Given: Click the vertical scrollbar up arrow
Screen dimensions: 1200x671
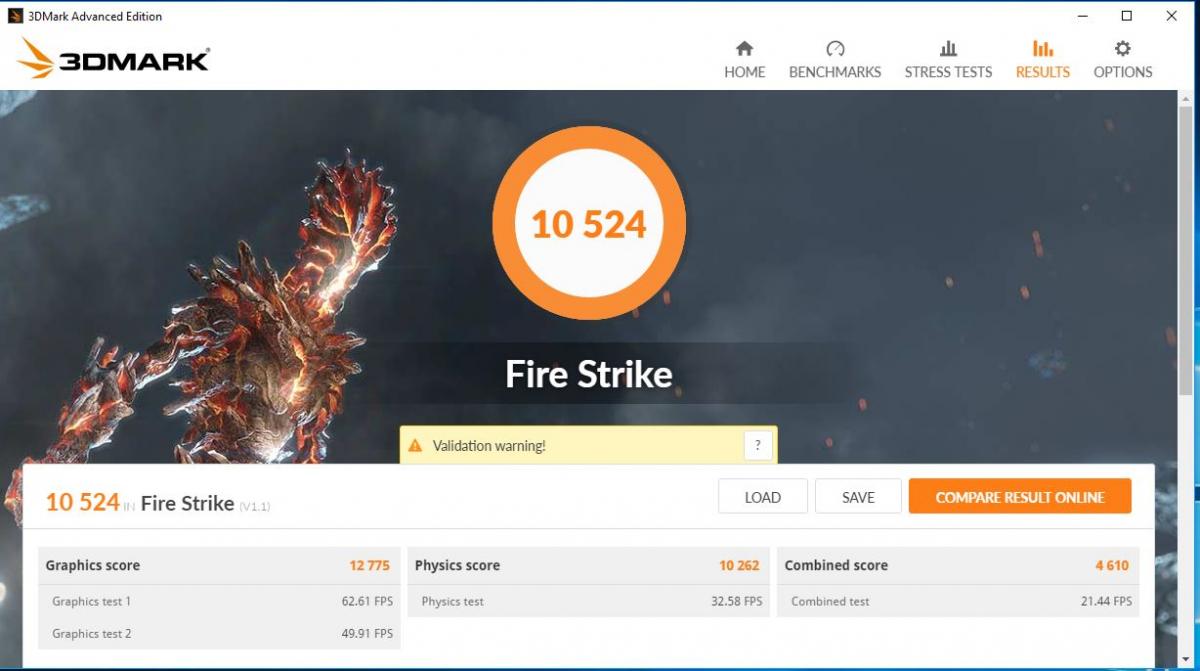Looking at the screenshot, I should pos(1186,99).
